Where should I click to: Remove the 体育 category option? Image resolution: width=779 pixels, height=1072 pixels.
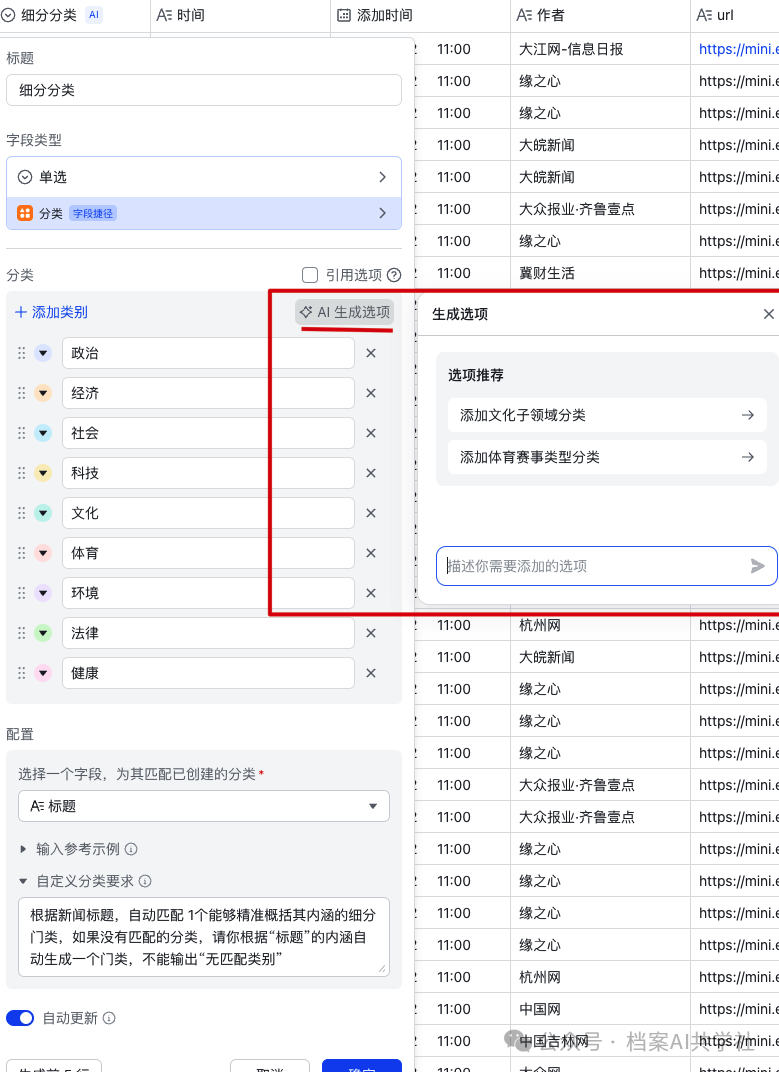tap(371, 553)
